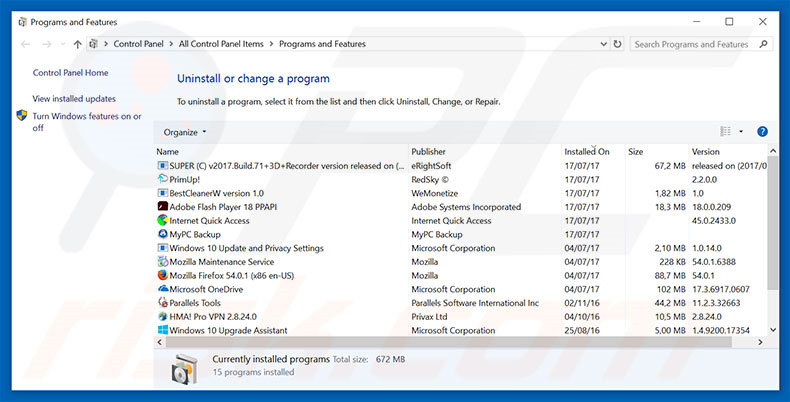Open Control Panel Home link

click(71, 73)
